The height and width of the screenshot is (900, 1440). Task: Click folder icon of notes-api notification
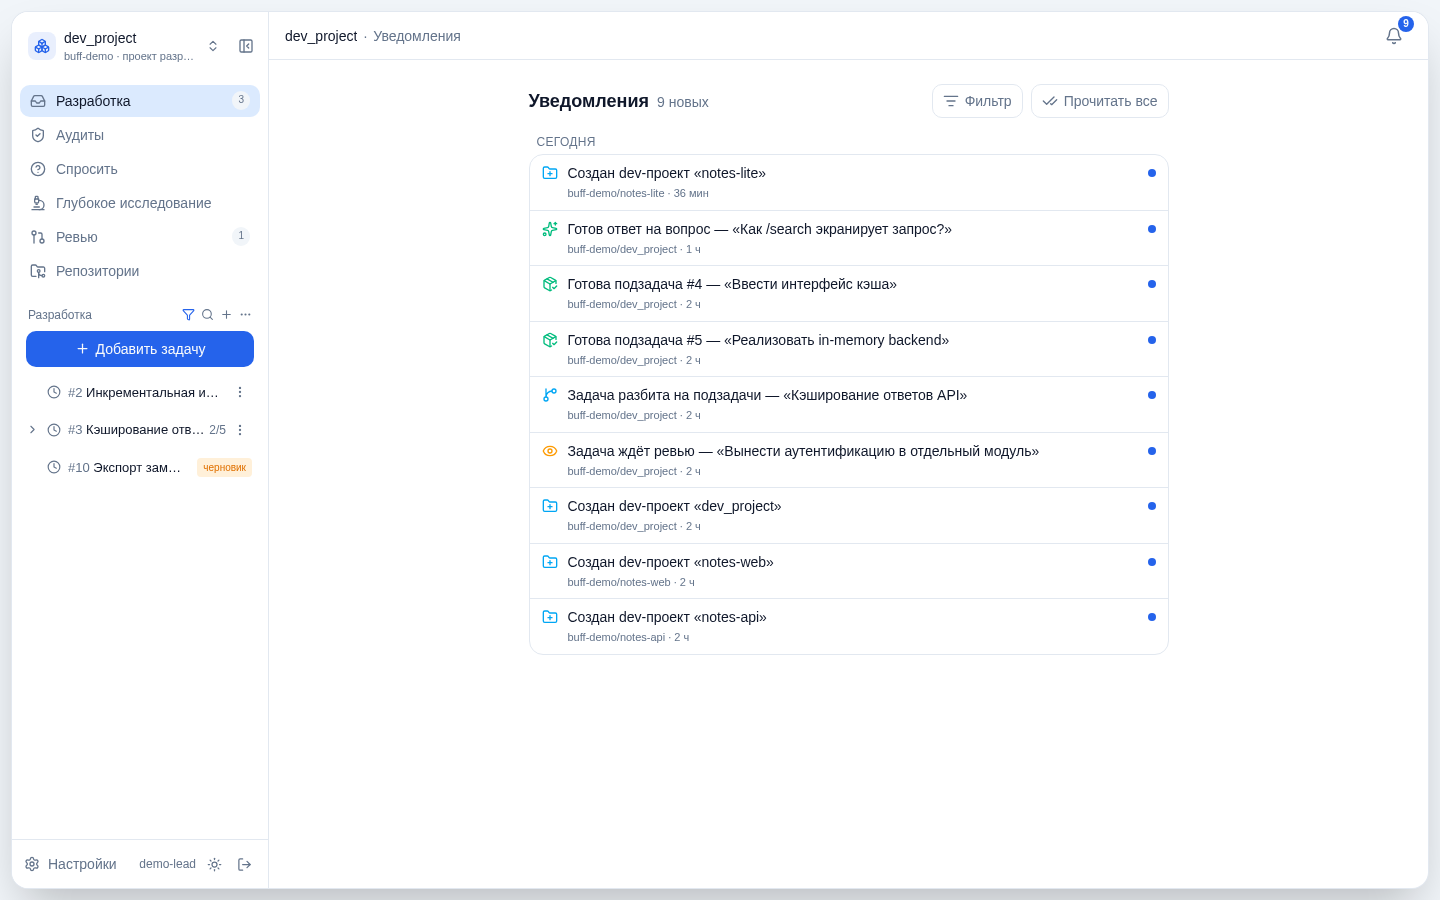coord(550,617)
